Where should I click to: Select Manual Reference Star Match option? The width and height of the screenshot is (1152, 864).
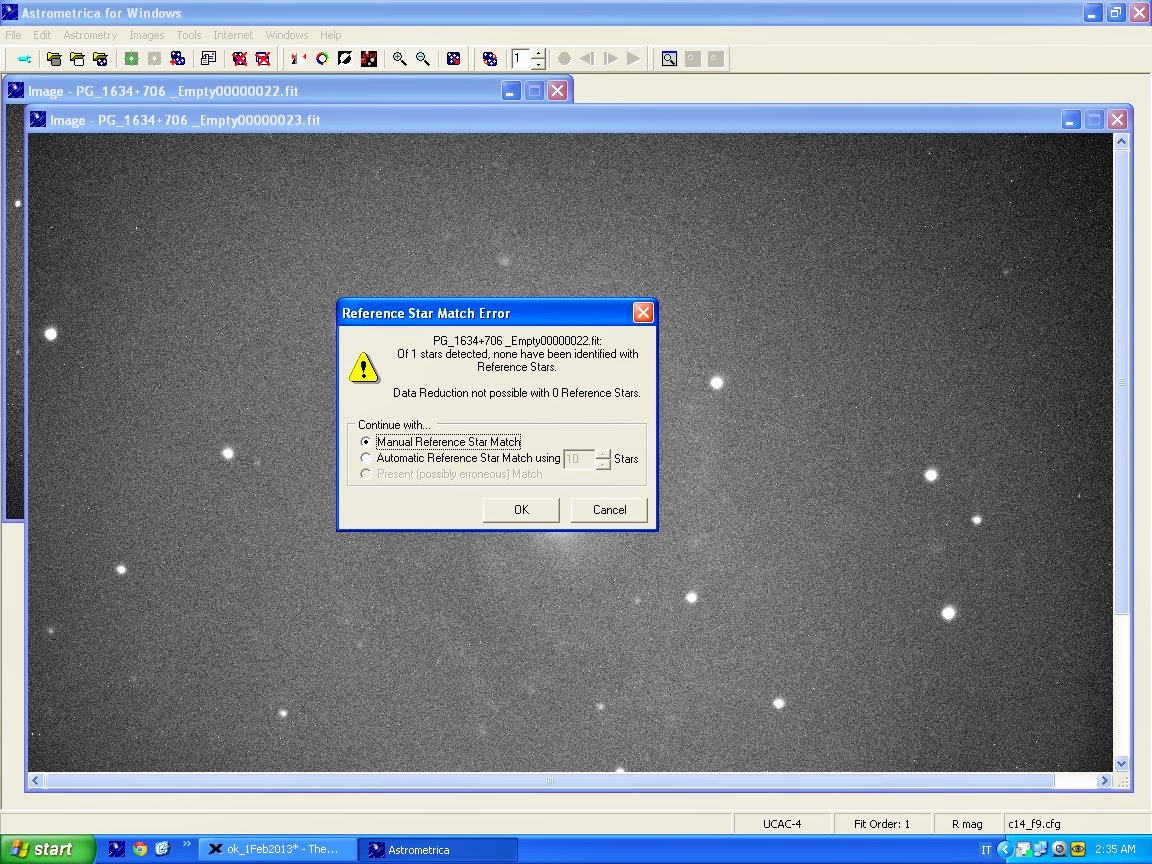point(366,442)
